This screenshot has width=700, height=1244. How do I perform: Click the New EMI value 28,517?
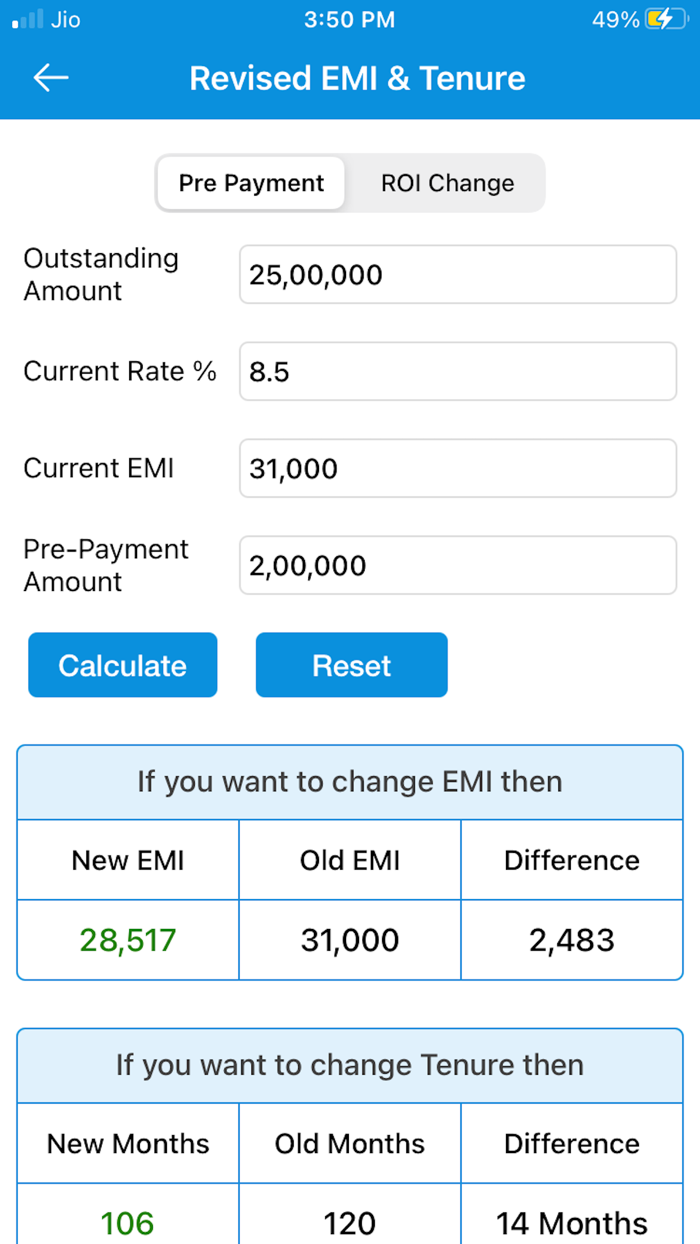pyautogui.click(x=127, y=939)
